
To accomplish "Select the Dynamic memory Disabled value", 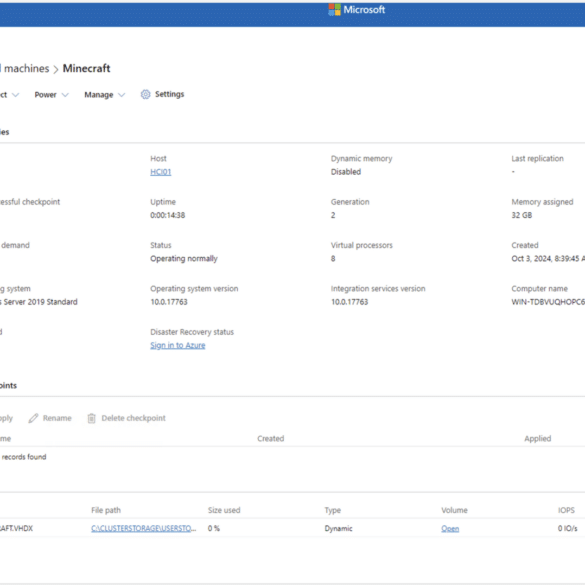I will pyautogui.click(x=345, y=172).
